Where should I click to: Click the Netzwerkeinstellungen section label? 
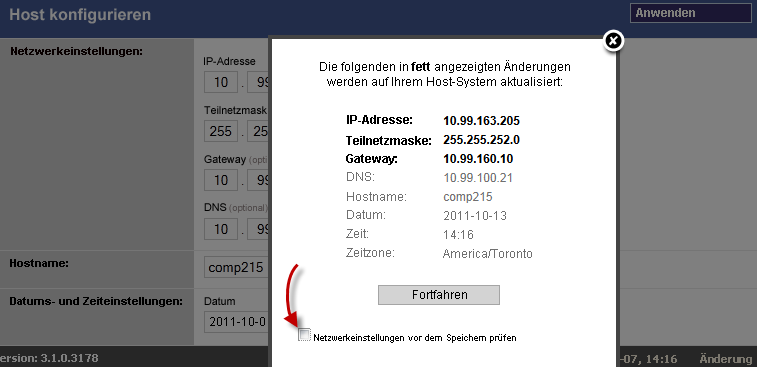[76, 51]
